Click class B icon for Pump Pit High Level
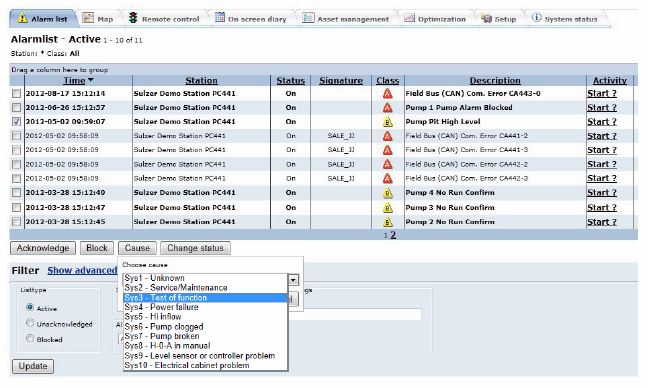648x388 pixels. (x=388, y=122)
